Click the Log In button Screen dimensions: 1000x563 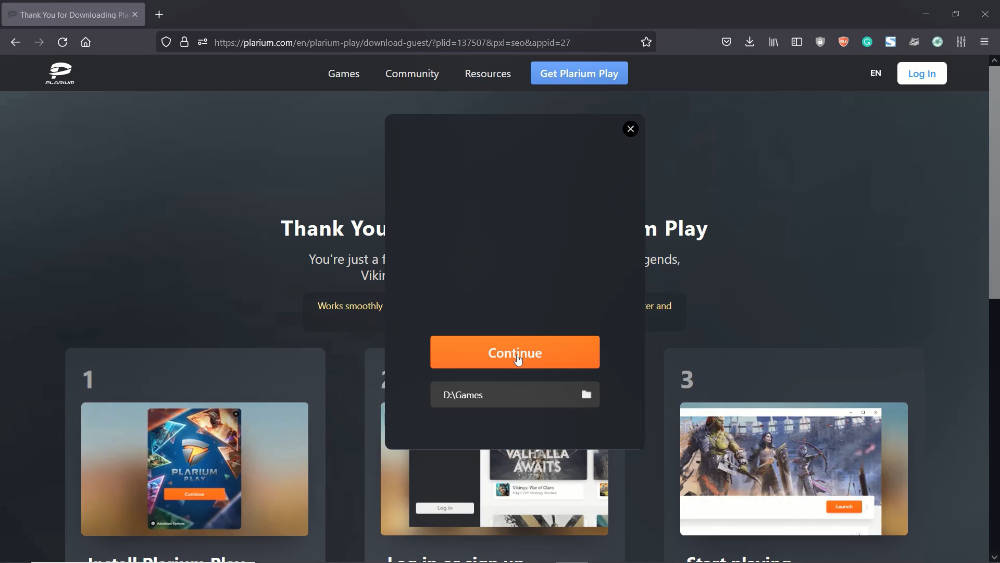922,73
